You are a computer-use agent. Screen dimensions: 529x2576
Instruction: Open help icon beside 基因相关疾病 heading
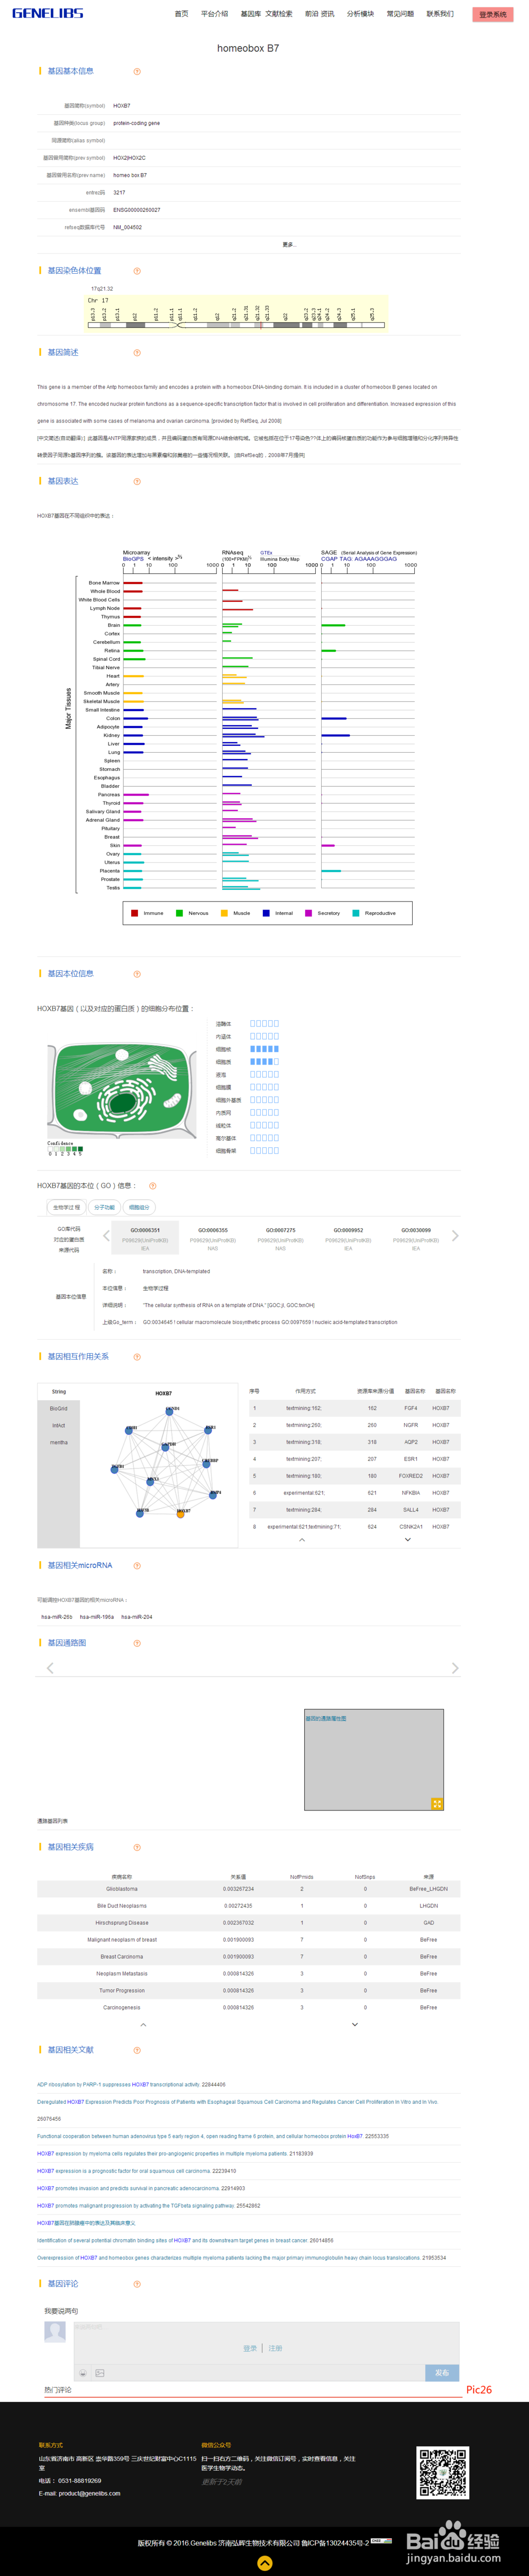pos(137,1848)
